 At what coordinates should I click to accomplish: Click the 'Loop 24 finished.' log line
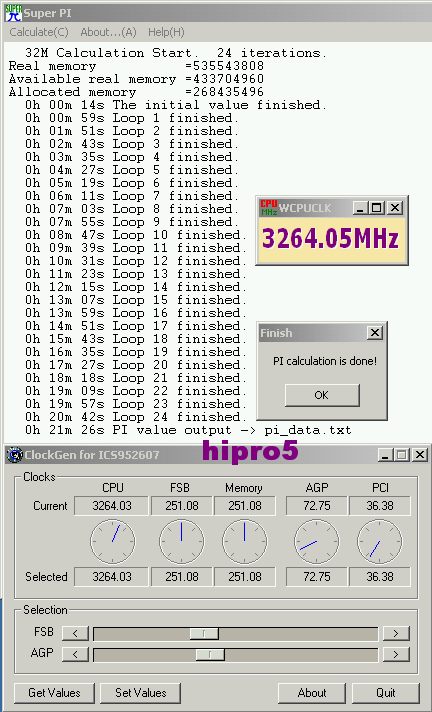tap(136, 417)
